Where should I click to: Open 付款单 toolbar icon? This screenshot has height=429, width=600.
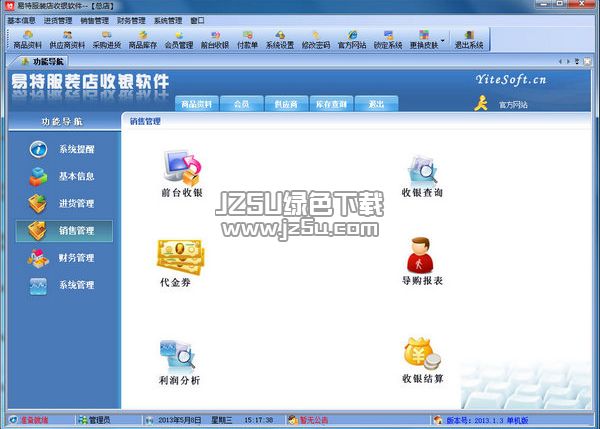(x=247, y=40)
